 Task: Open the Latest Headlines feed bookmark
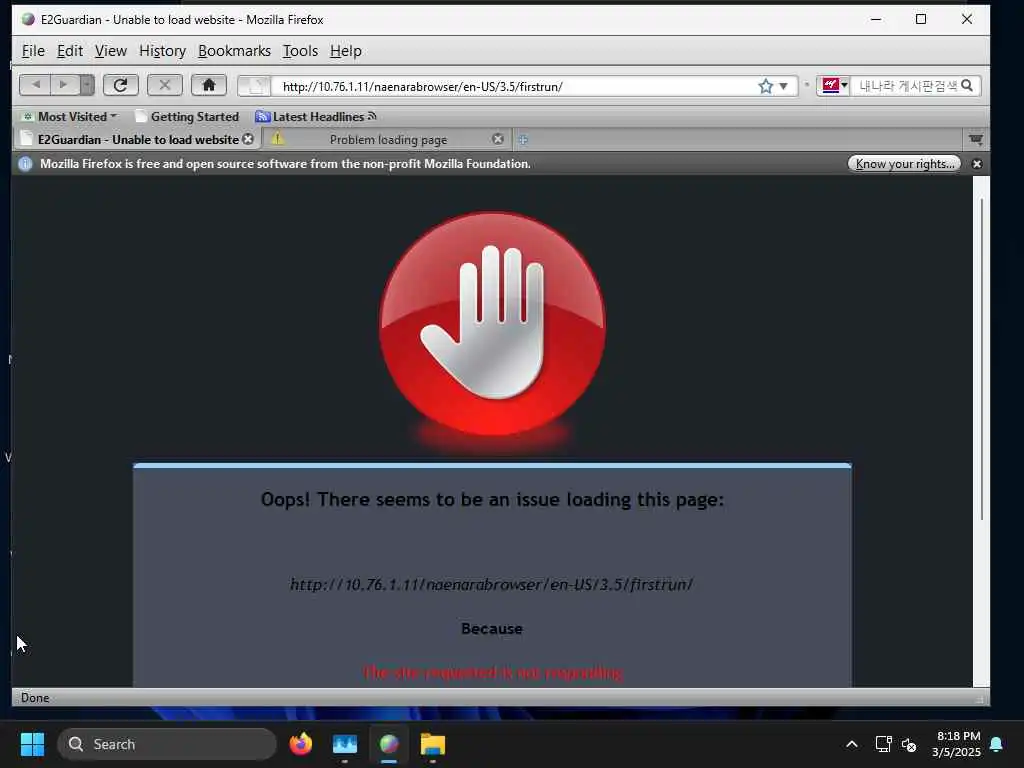[x=316, y=117]
